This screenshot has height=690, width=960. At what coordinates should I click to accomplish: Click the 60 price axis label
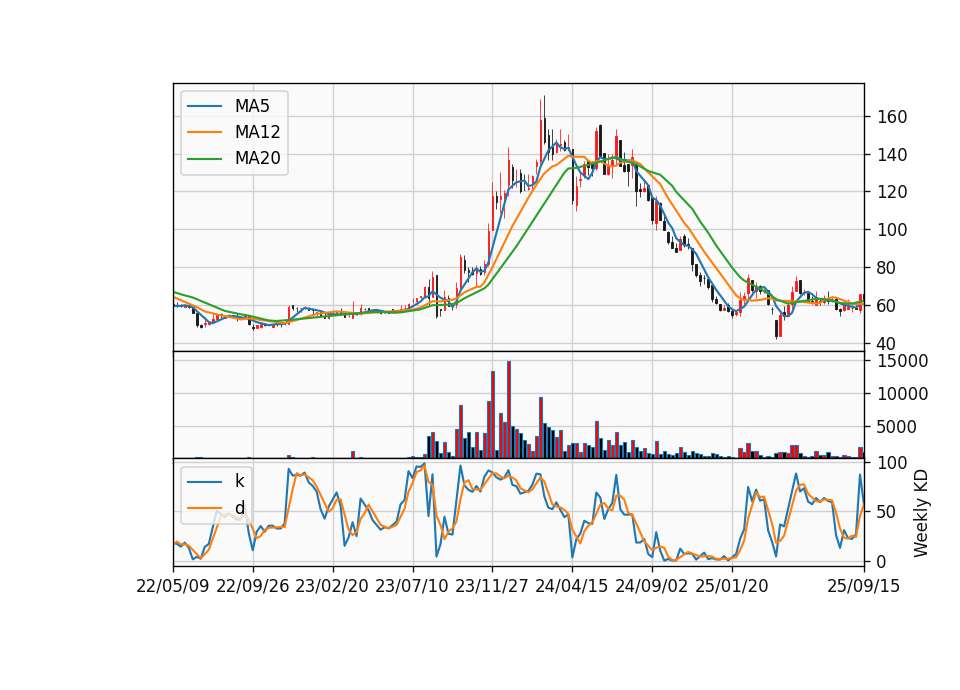click(x=887, y=306)
